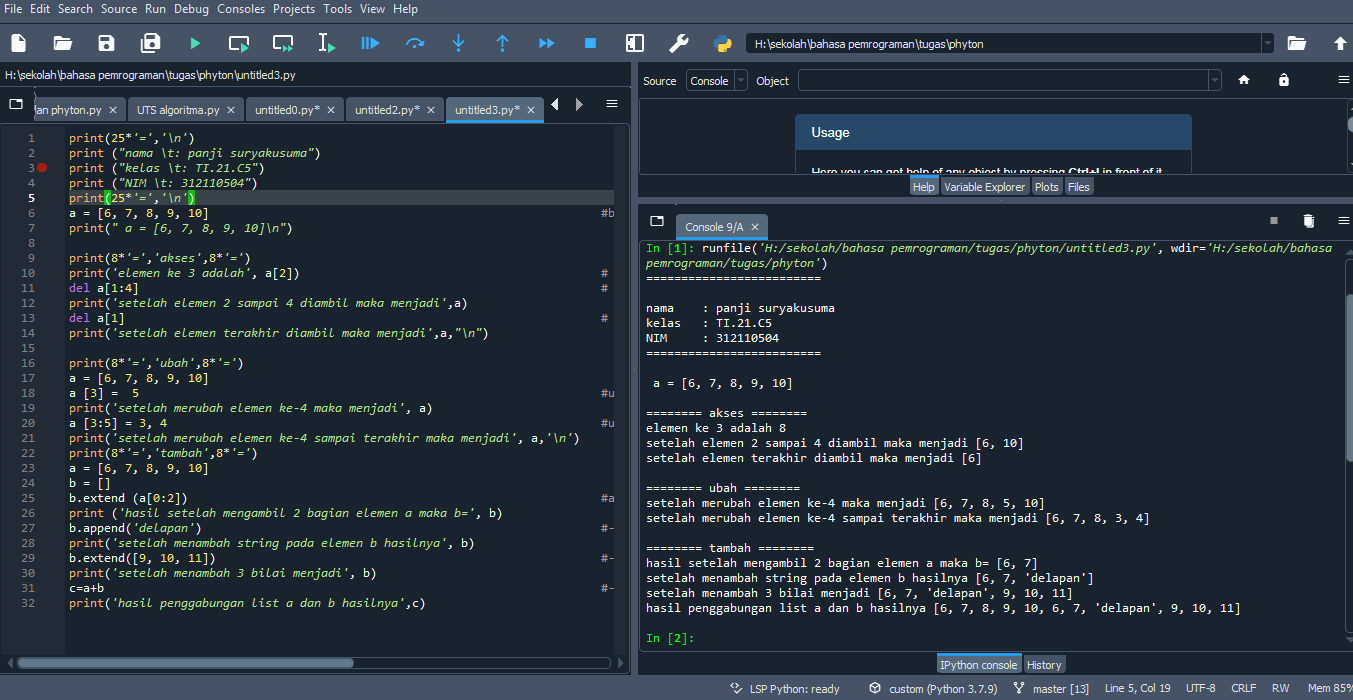The width and height of the screenshot is (1353, 700).
Task: Run selection or current line
Action: 327,43
